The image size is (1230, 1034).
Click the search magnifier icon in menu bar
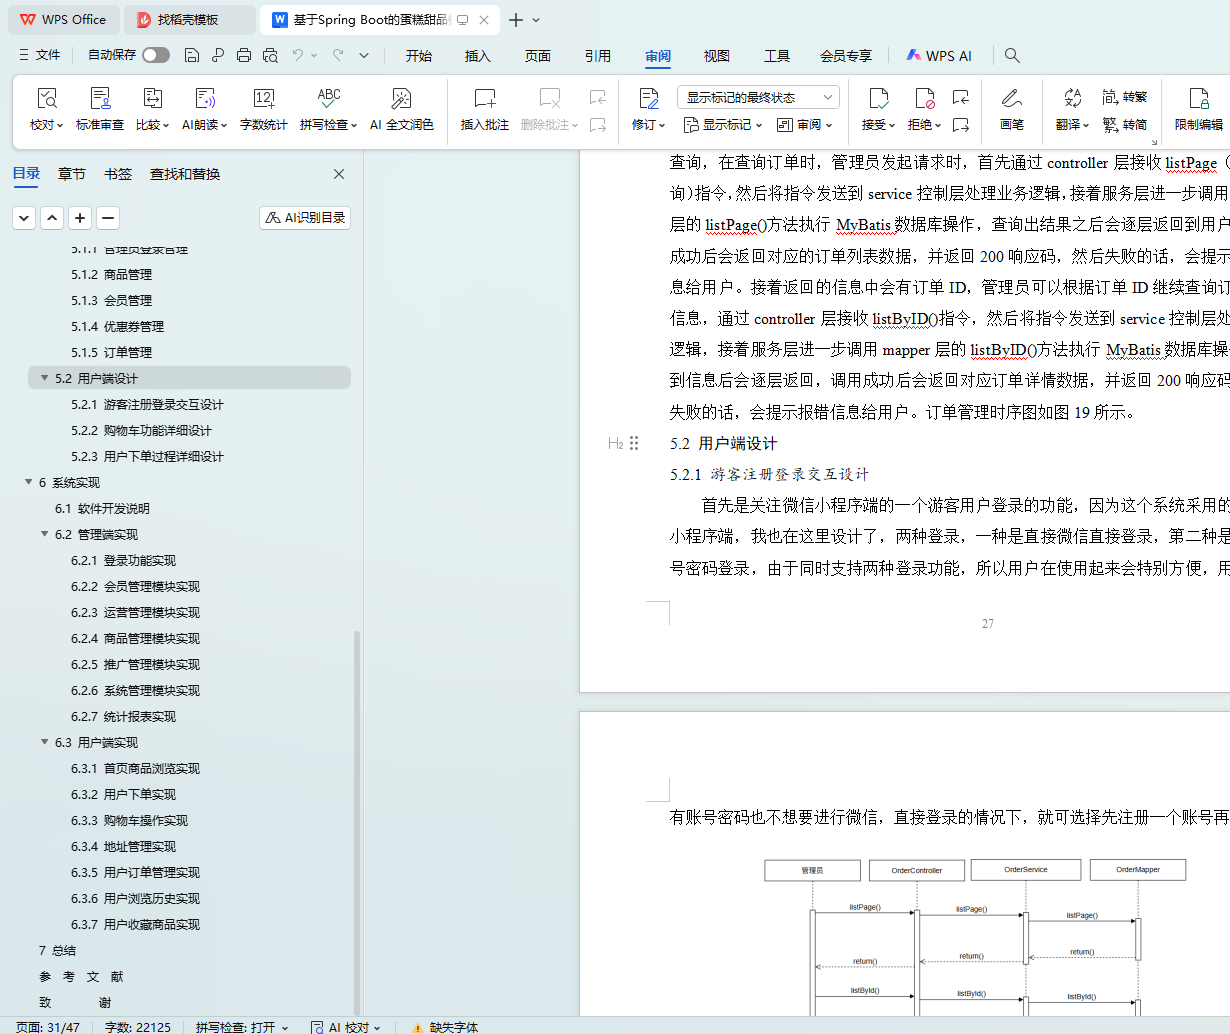[1012, 56]
